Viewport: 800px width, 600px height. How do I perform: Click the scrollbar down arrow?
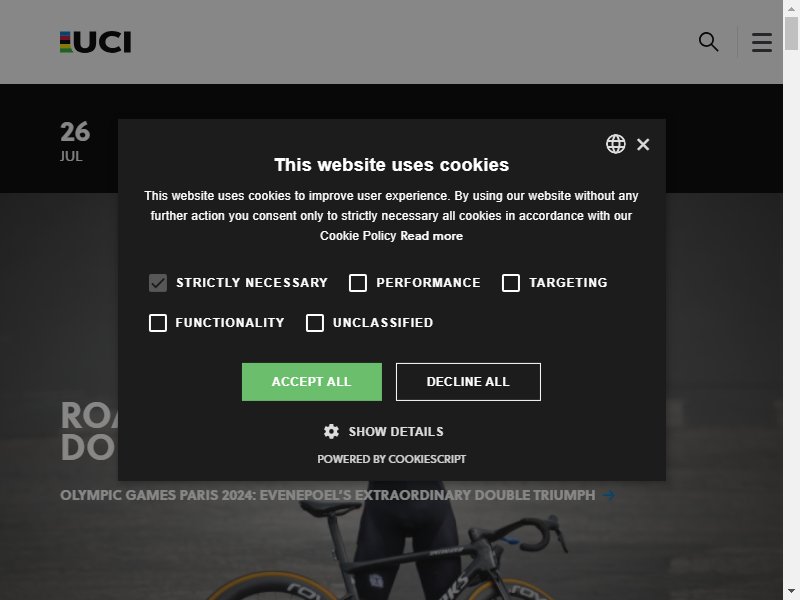pos(791,592)
